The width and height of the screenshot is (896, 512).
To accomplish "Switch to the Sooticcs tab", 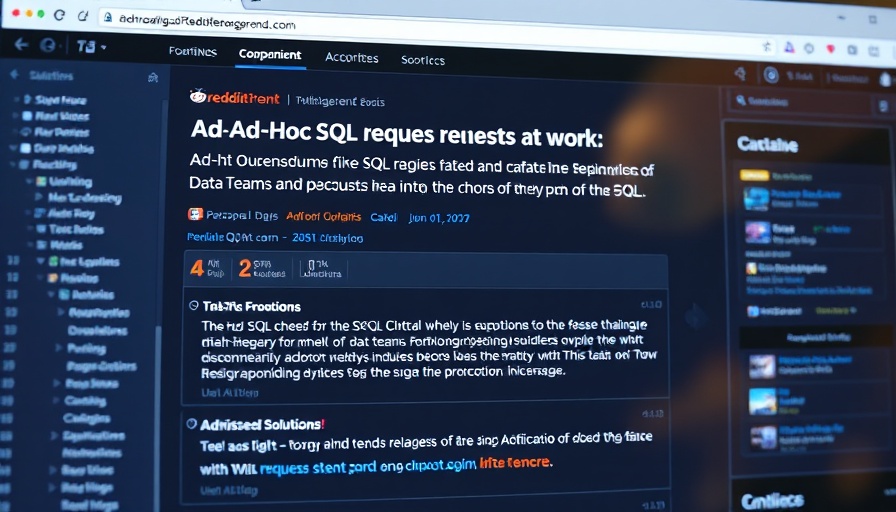I will point(423,59).
